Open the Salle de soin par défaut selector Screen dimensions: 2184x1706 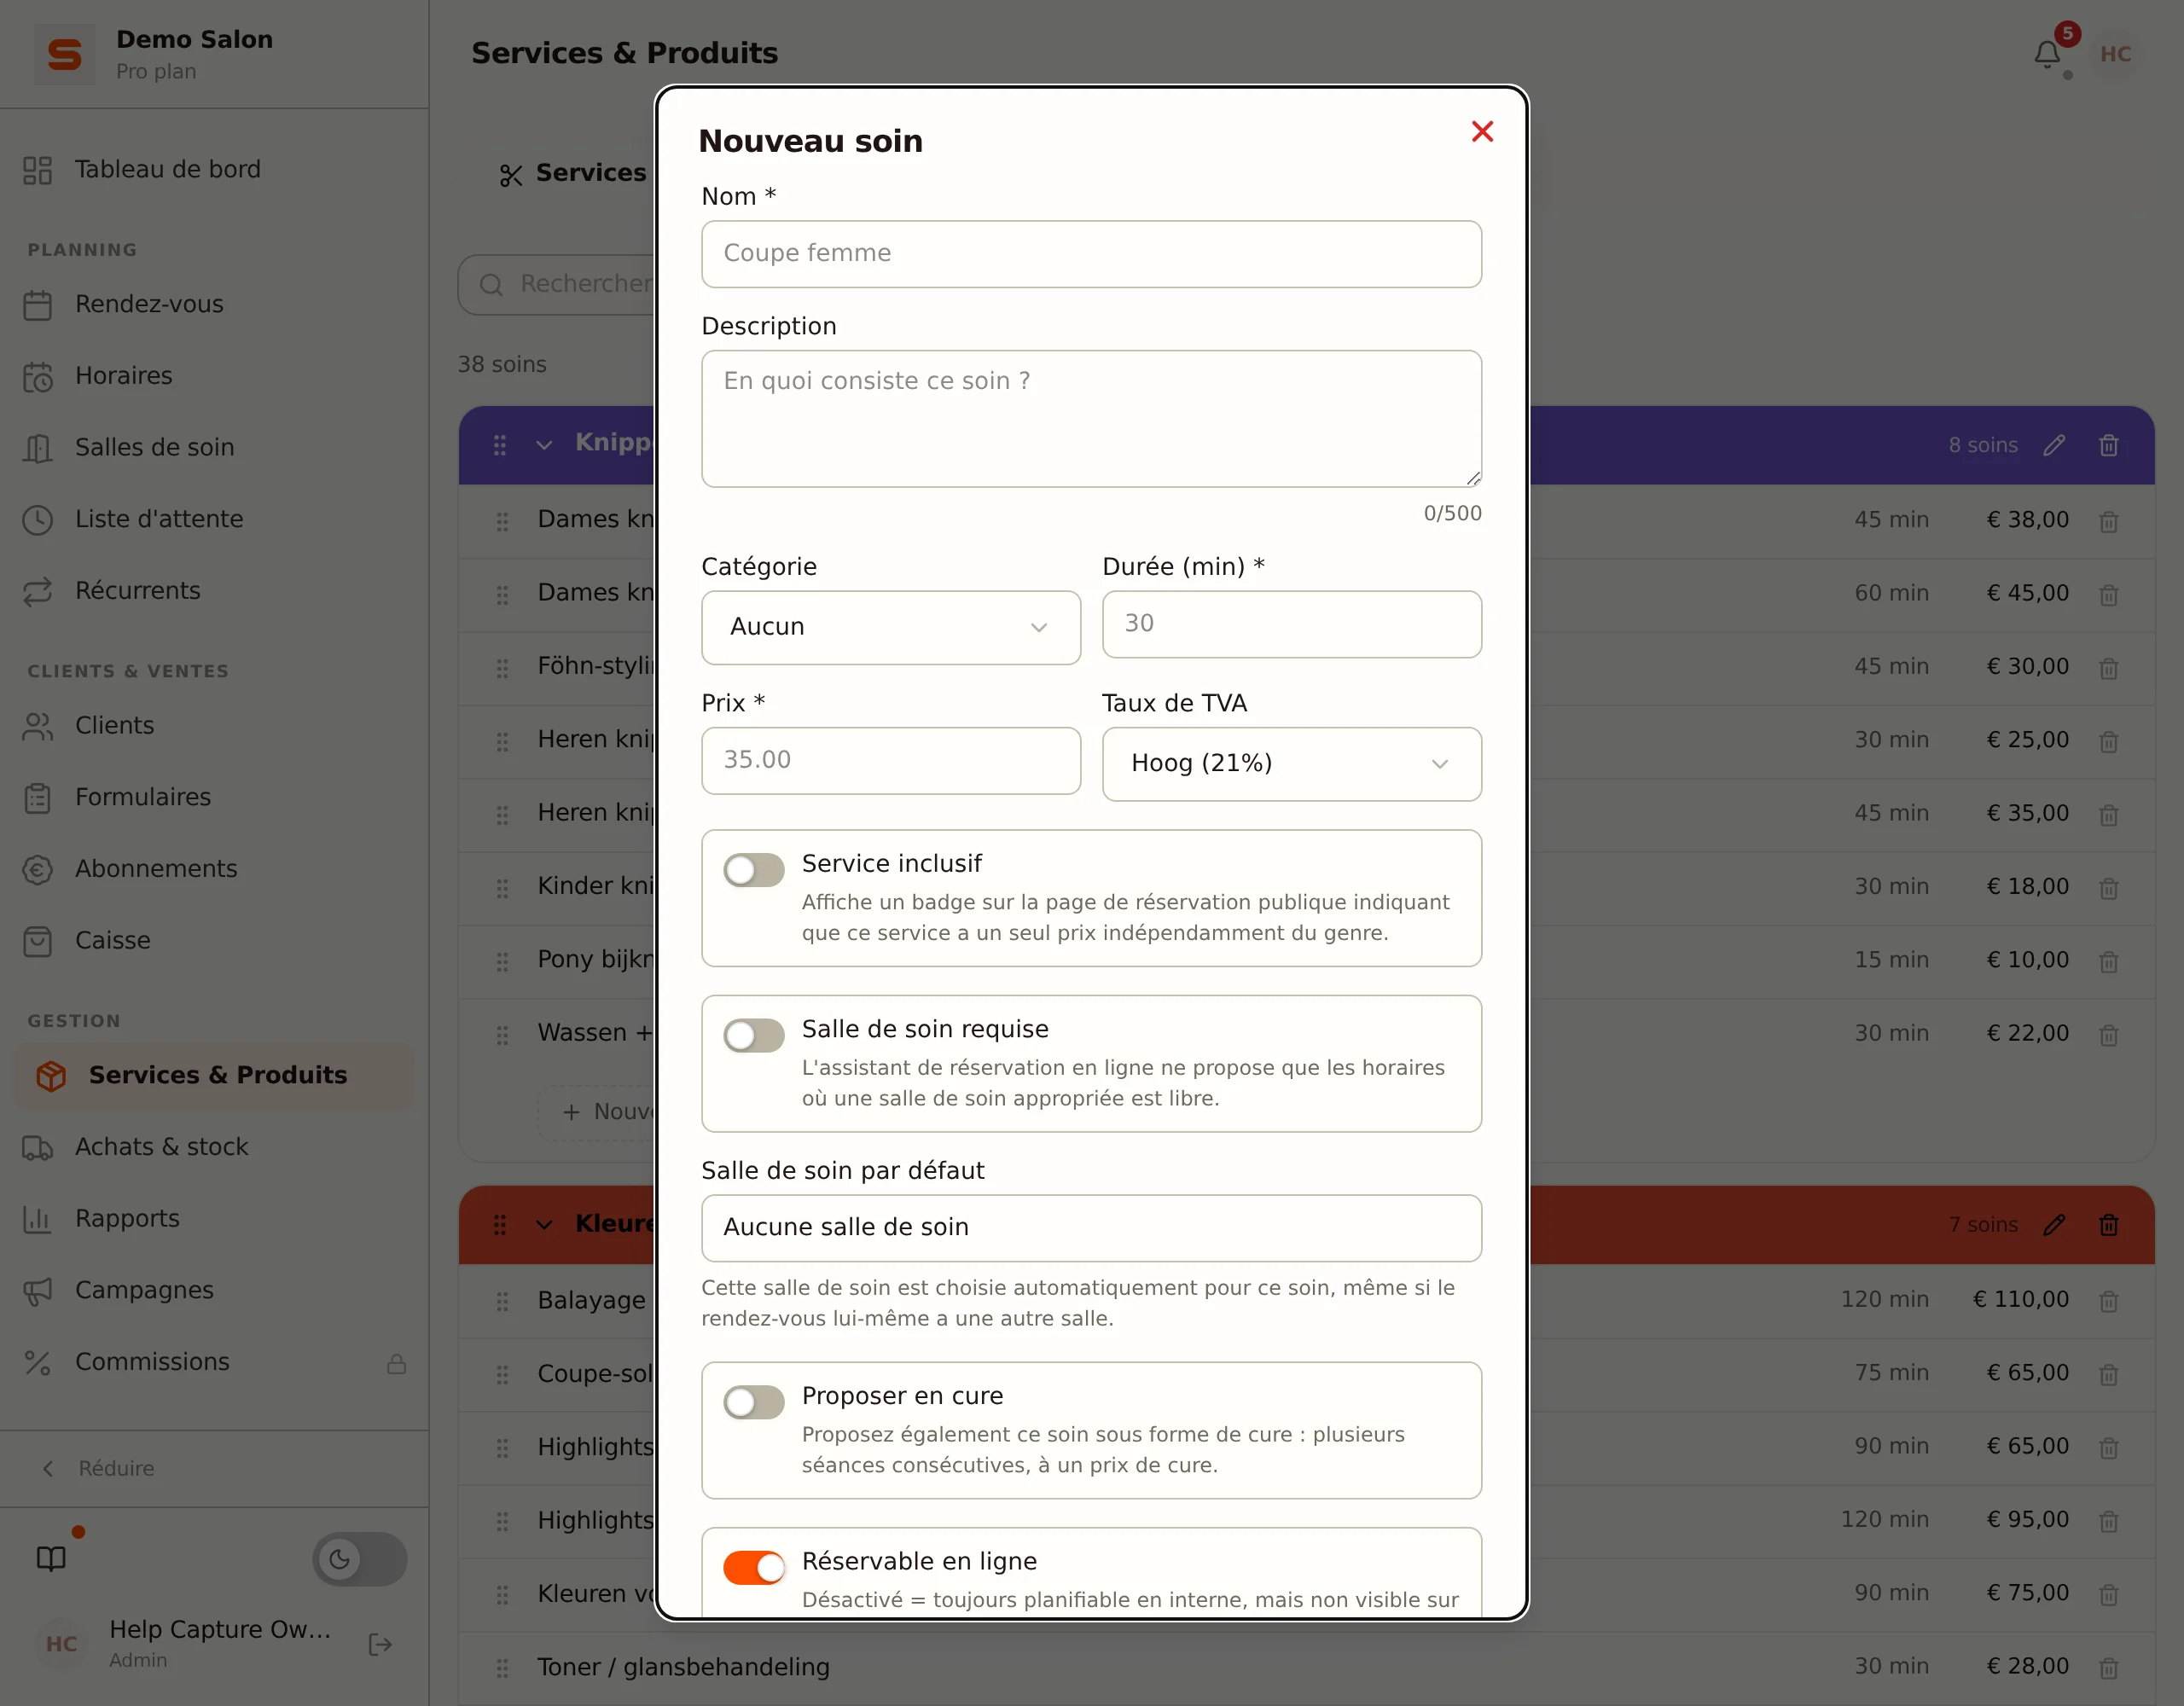click(1091, 1227)
